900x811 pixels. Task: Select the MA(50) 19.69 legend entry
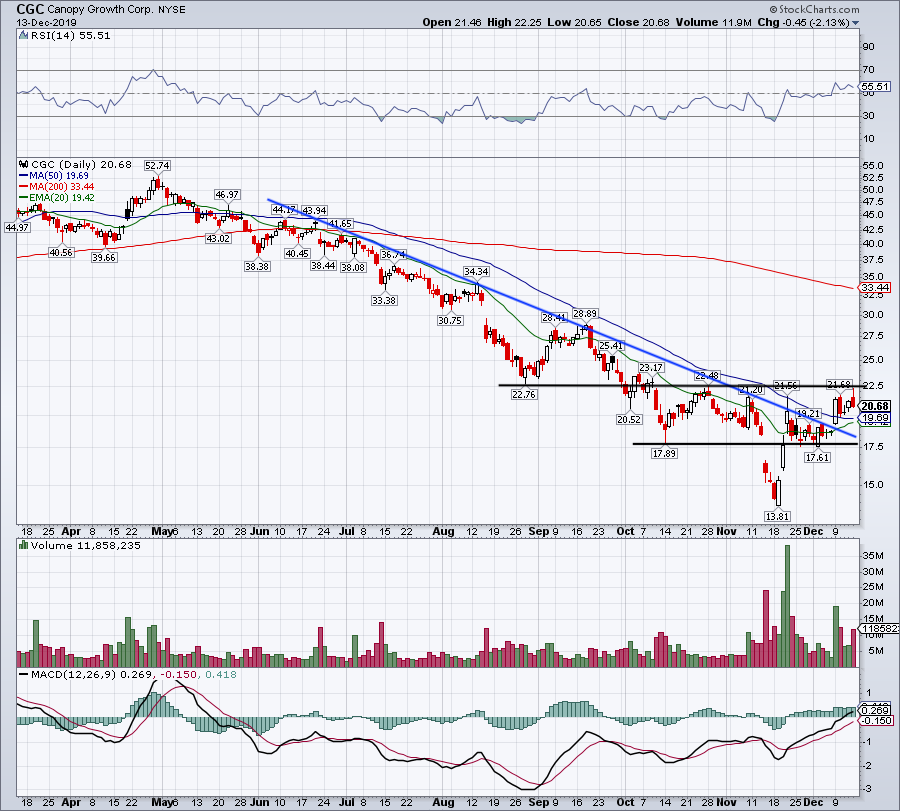tap(54, 176)
